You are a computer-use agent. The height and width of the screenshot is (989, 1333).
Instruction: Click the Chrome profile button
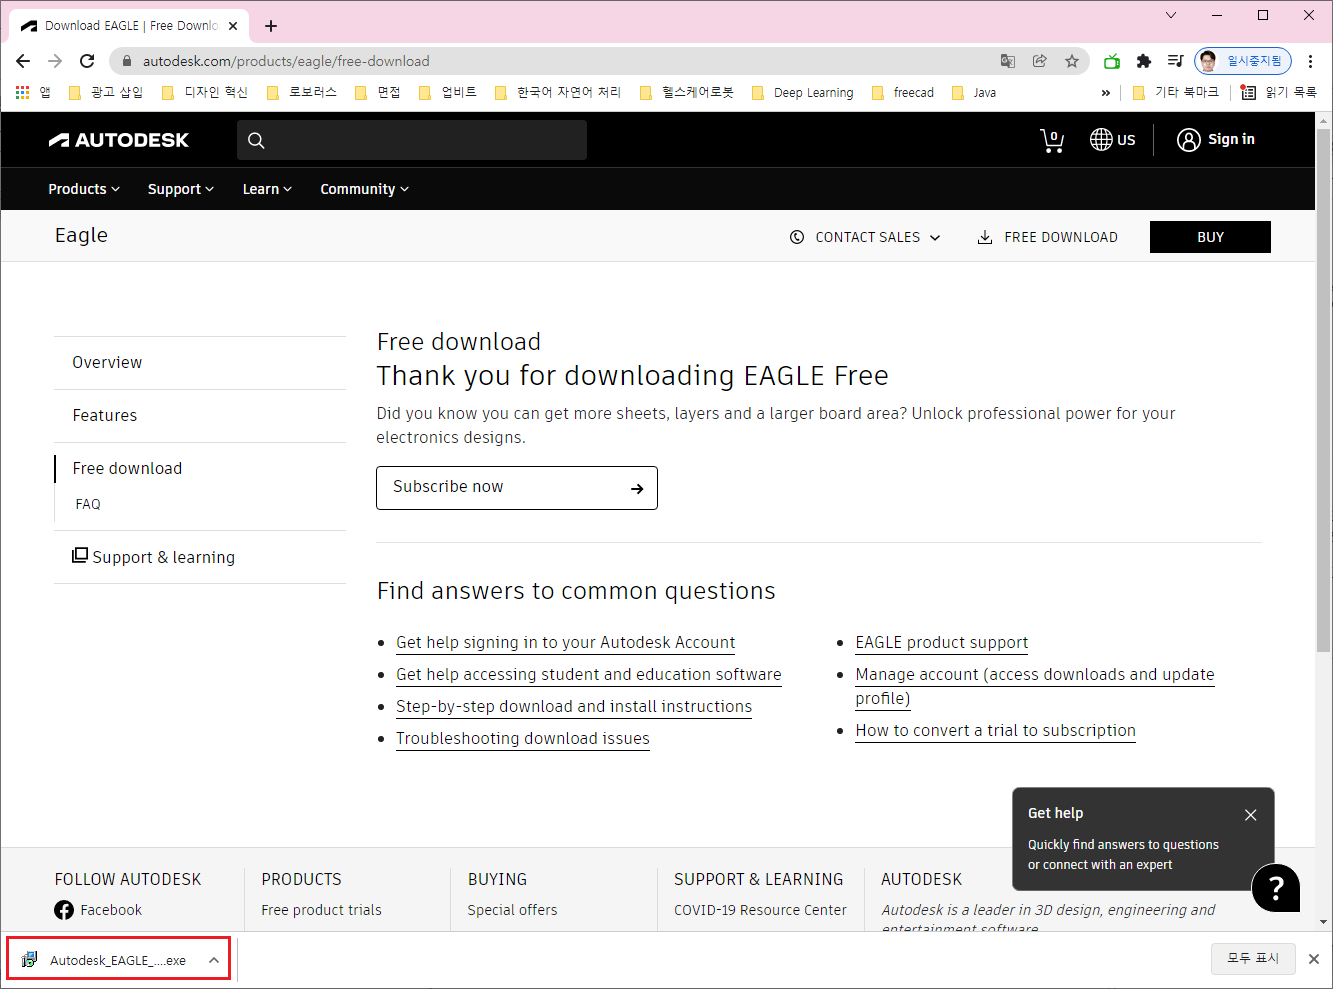coord(1243,61)
